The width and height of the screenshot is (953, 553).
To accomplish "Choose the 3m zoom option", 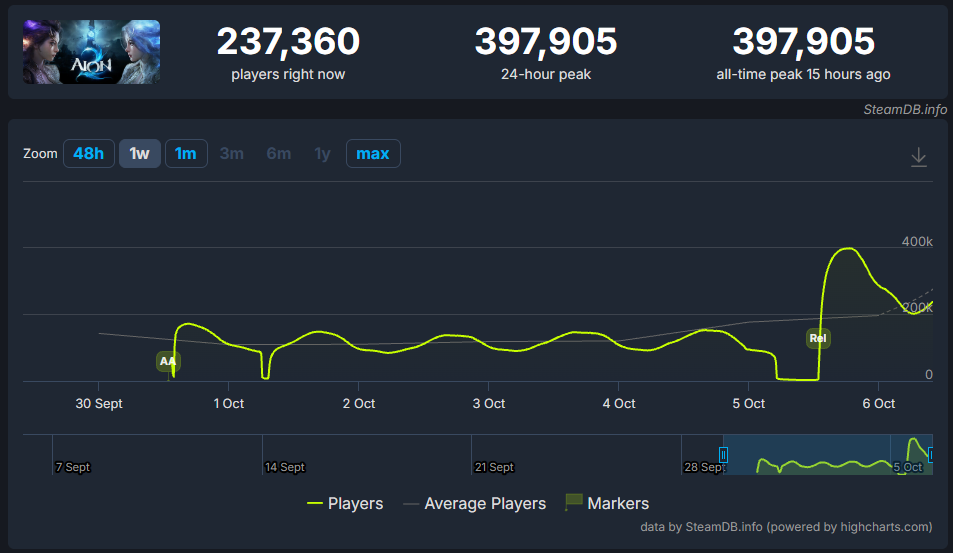I will click(232, 154).
